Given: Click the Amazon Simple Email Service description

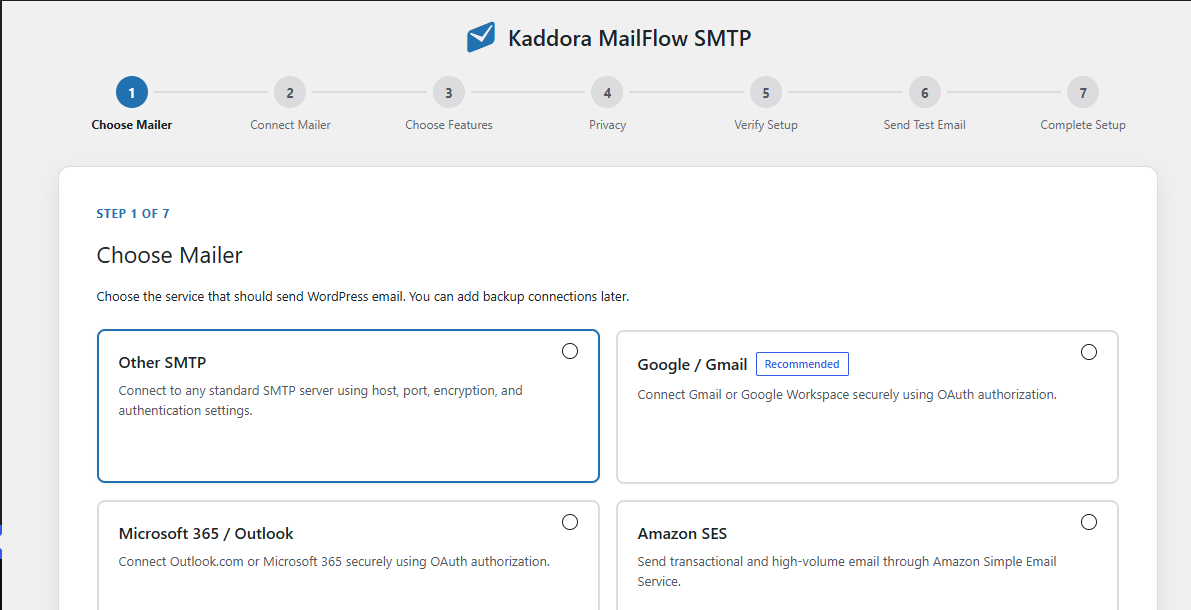Looking at the screenshot, I should [x=847, y=571].
